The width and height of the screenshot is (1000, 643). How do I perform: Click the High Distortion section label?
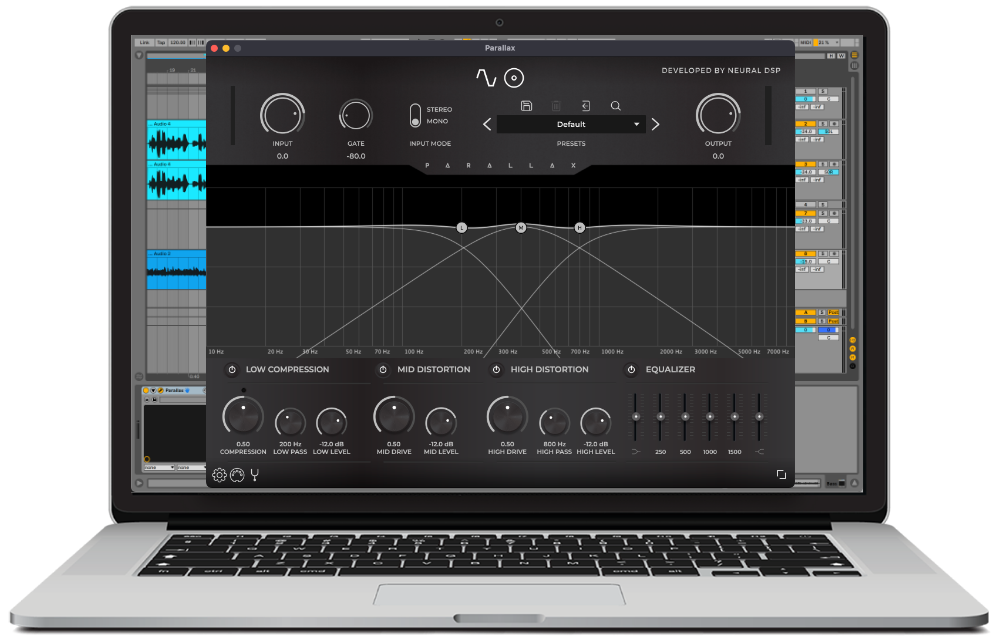pyautogui.click(x=550, y=369)
